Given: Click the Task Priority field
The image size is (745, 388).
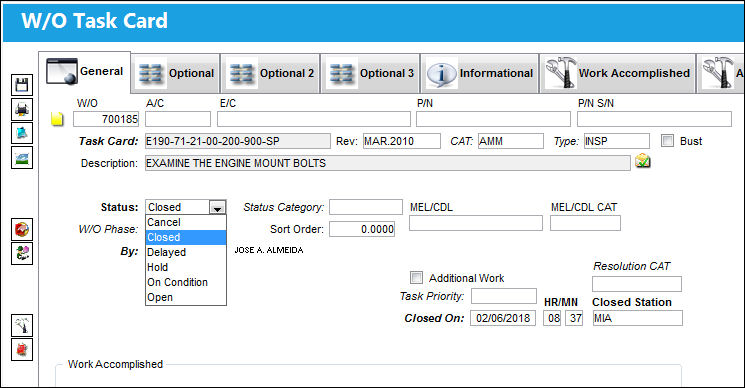Looking at the screenshot, I should pyautogui.click(x=504, y=296).
